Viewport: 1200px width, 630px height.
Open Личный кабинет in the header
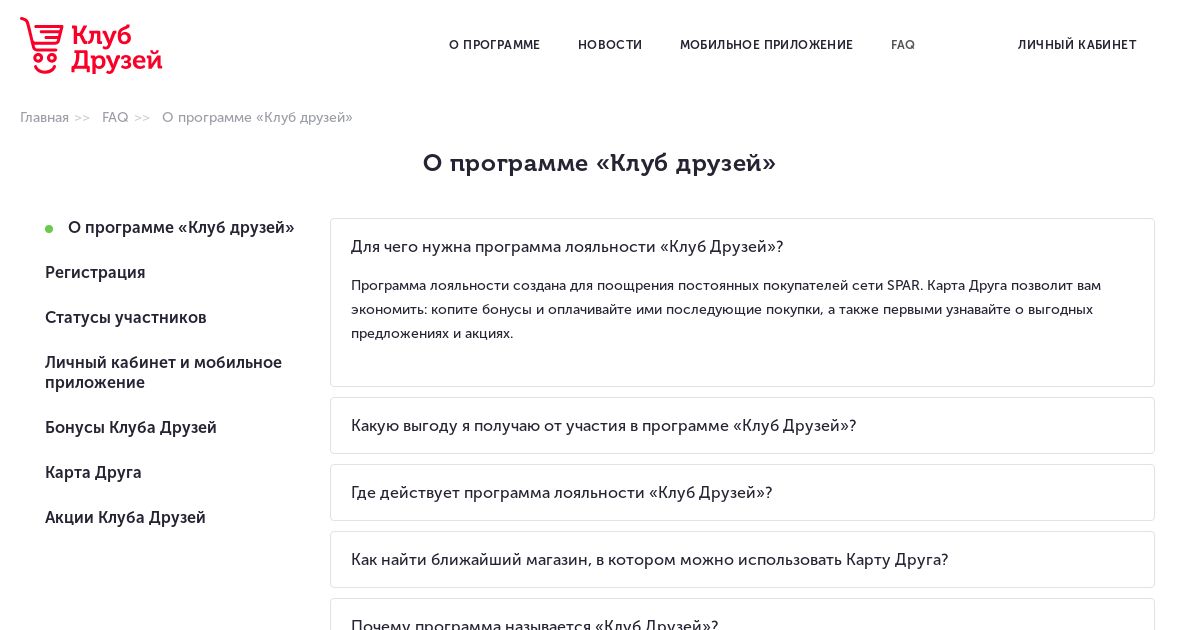[x=1077, y=45]
